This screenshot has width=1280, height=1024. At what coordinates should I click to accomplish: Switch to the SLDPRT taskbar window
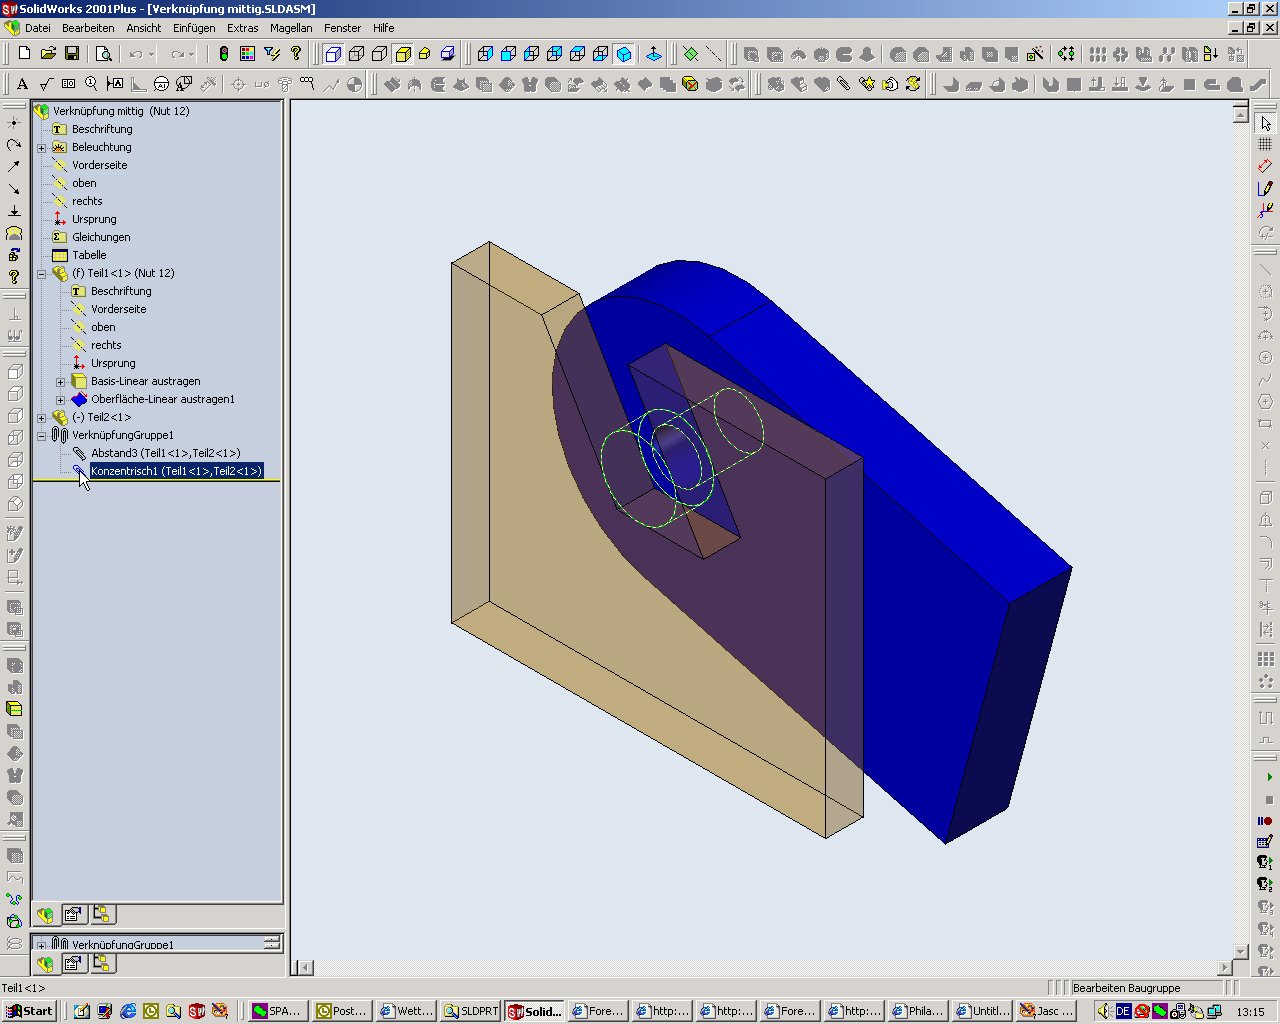(x=470, y=1011)
